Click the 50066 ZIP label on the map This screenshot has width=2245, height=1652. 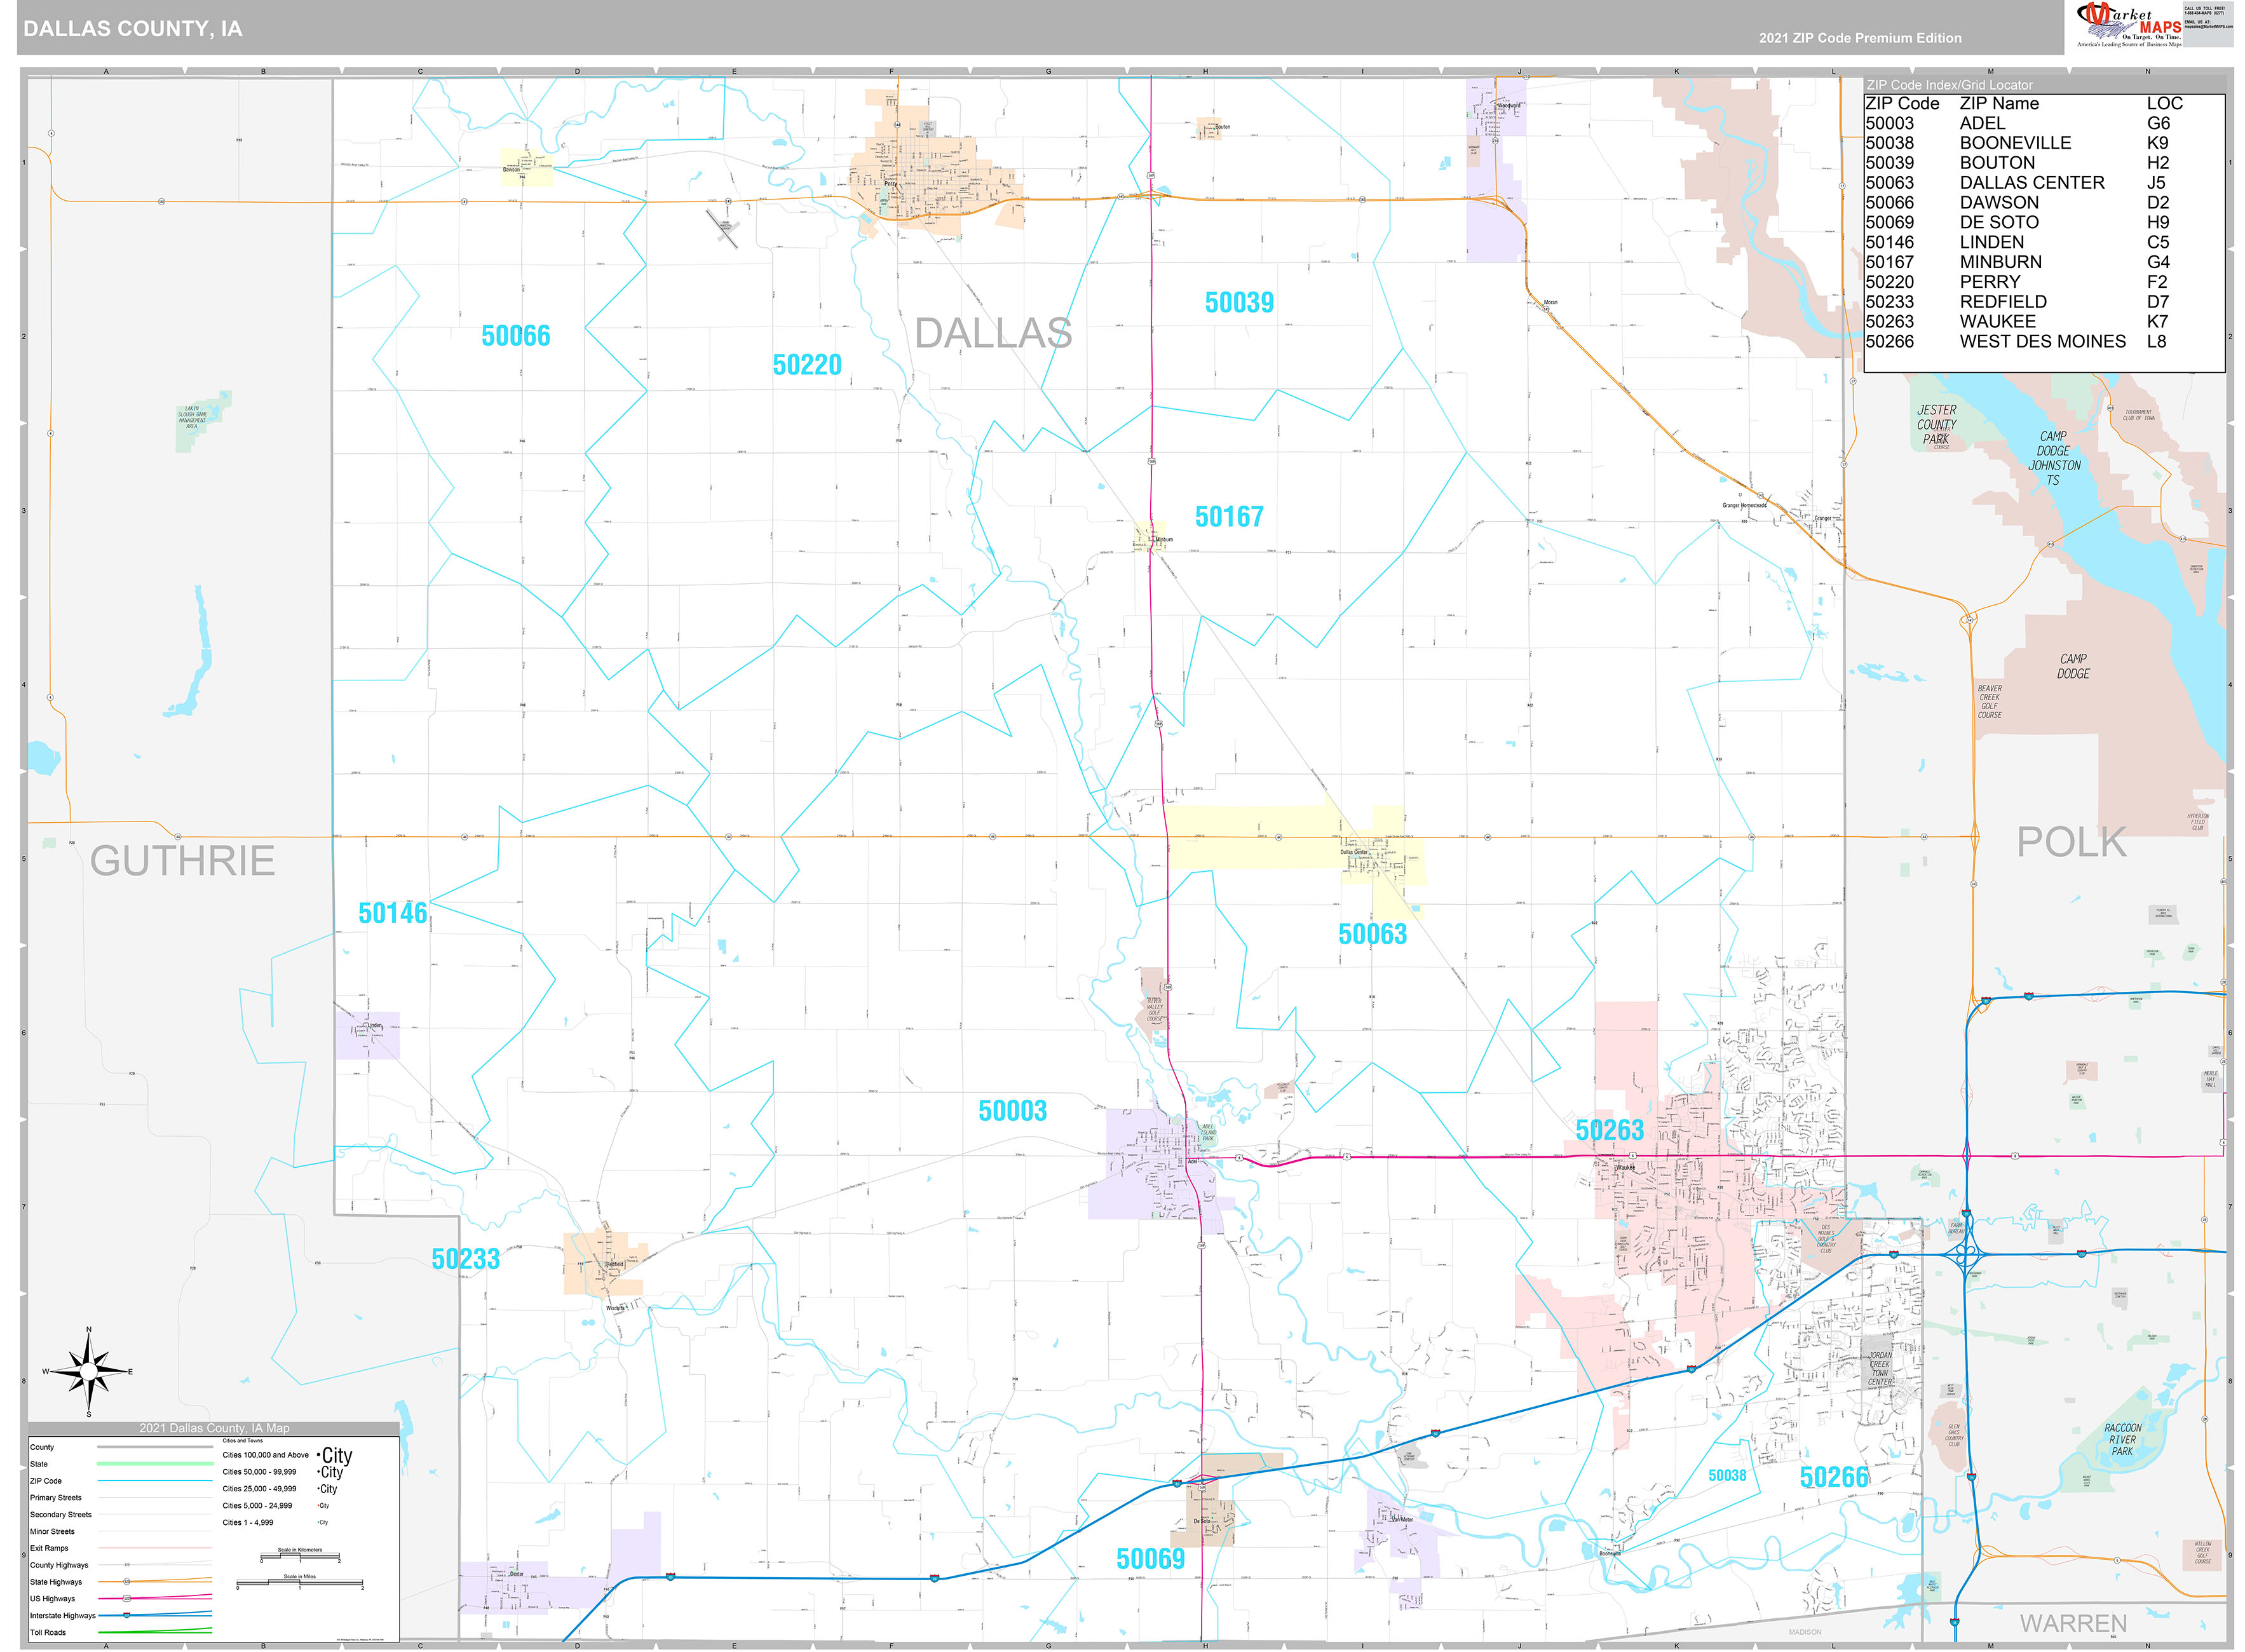[x=516, y=336]
